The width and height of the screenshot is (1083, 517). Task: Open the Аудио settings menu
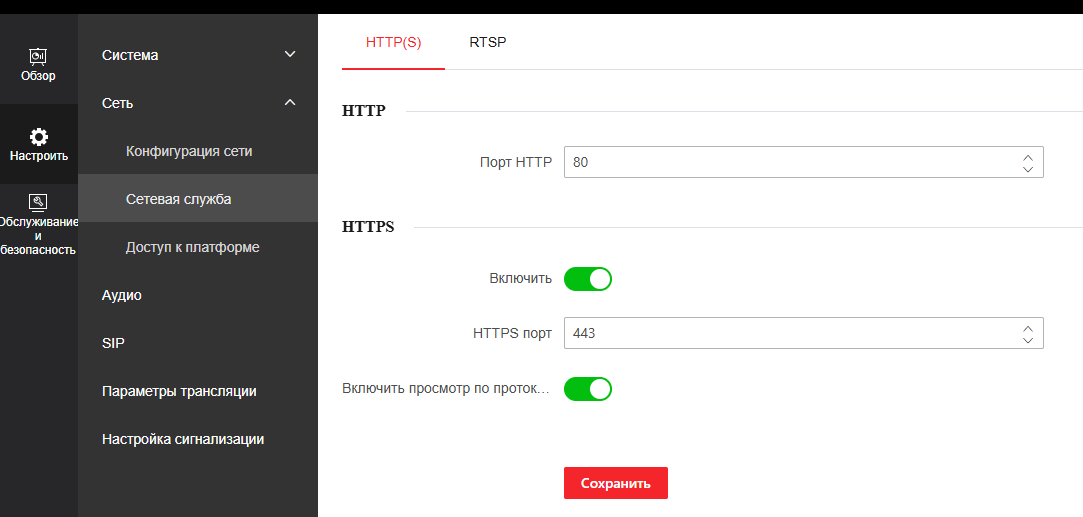(x=122, y=295)
